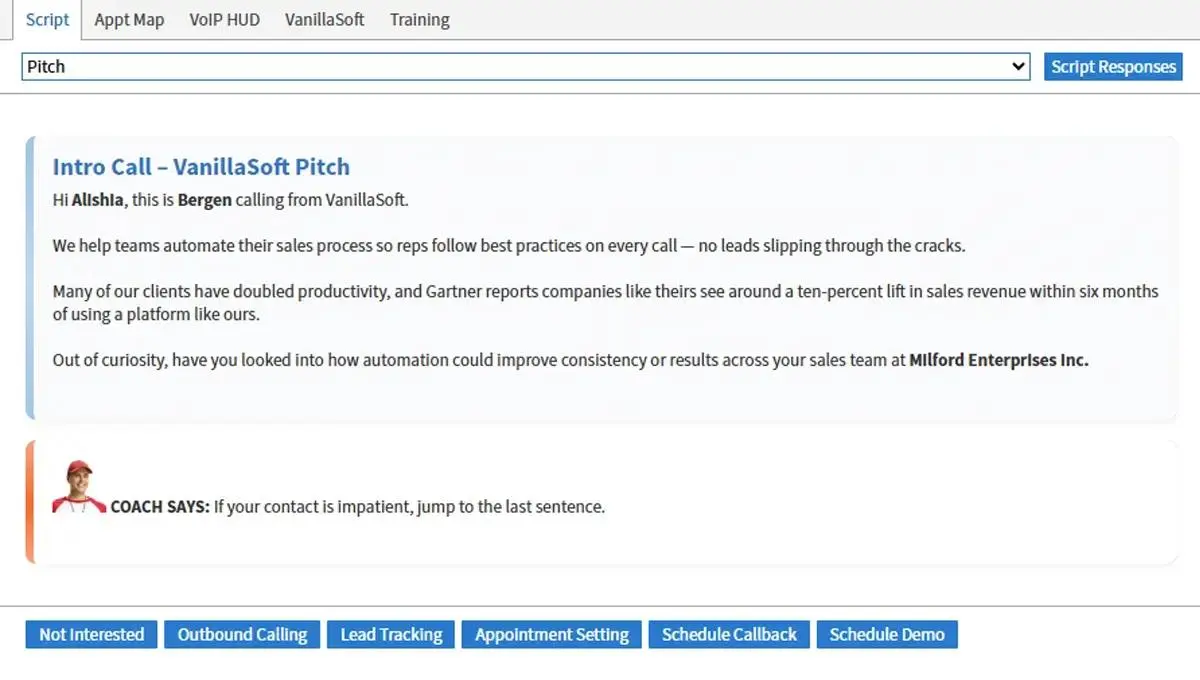Select the Appointment Setting response
The image size is (1200, 680).
[x=552, y=634]
